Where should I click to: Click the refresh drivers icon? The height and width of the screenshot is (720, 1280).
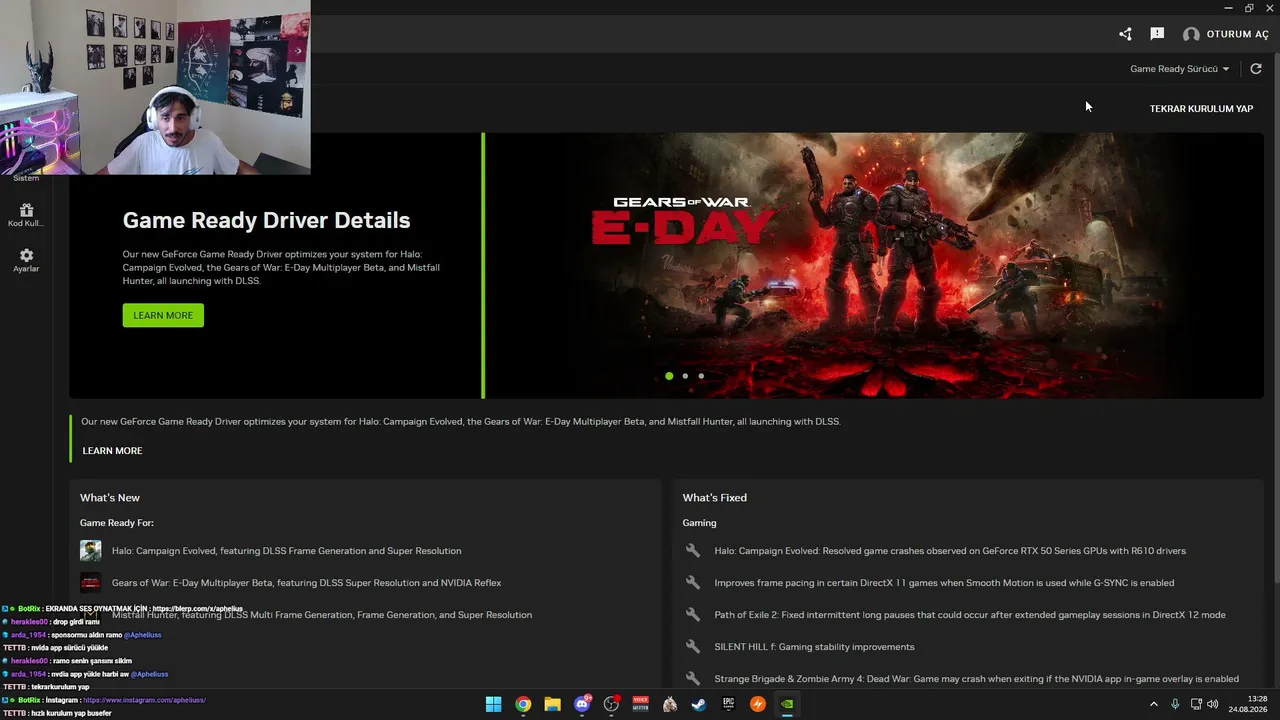[x=1256, y=69]
